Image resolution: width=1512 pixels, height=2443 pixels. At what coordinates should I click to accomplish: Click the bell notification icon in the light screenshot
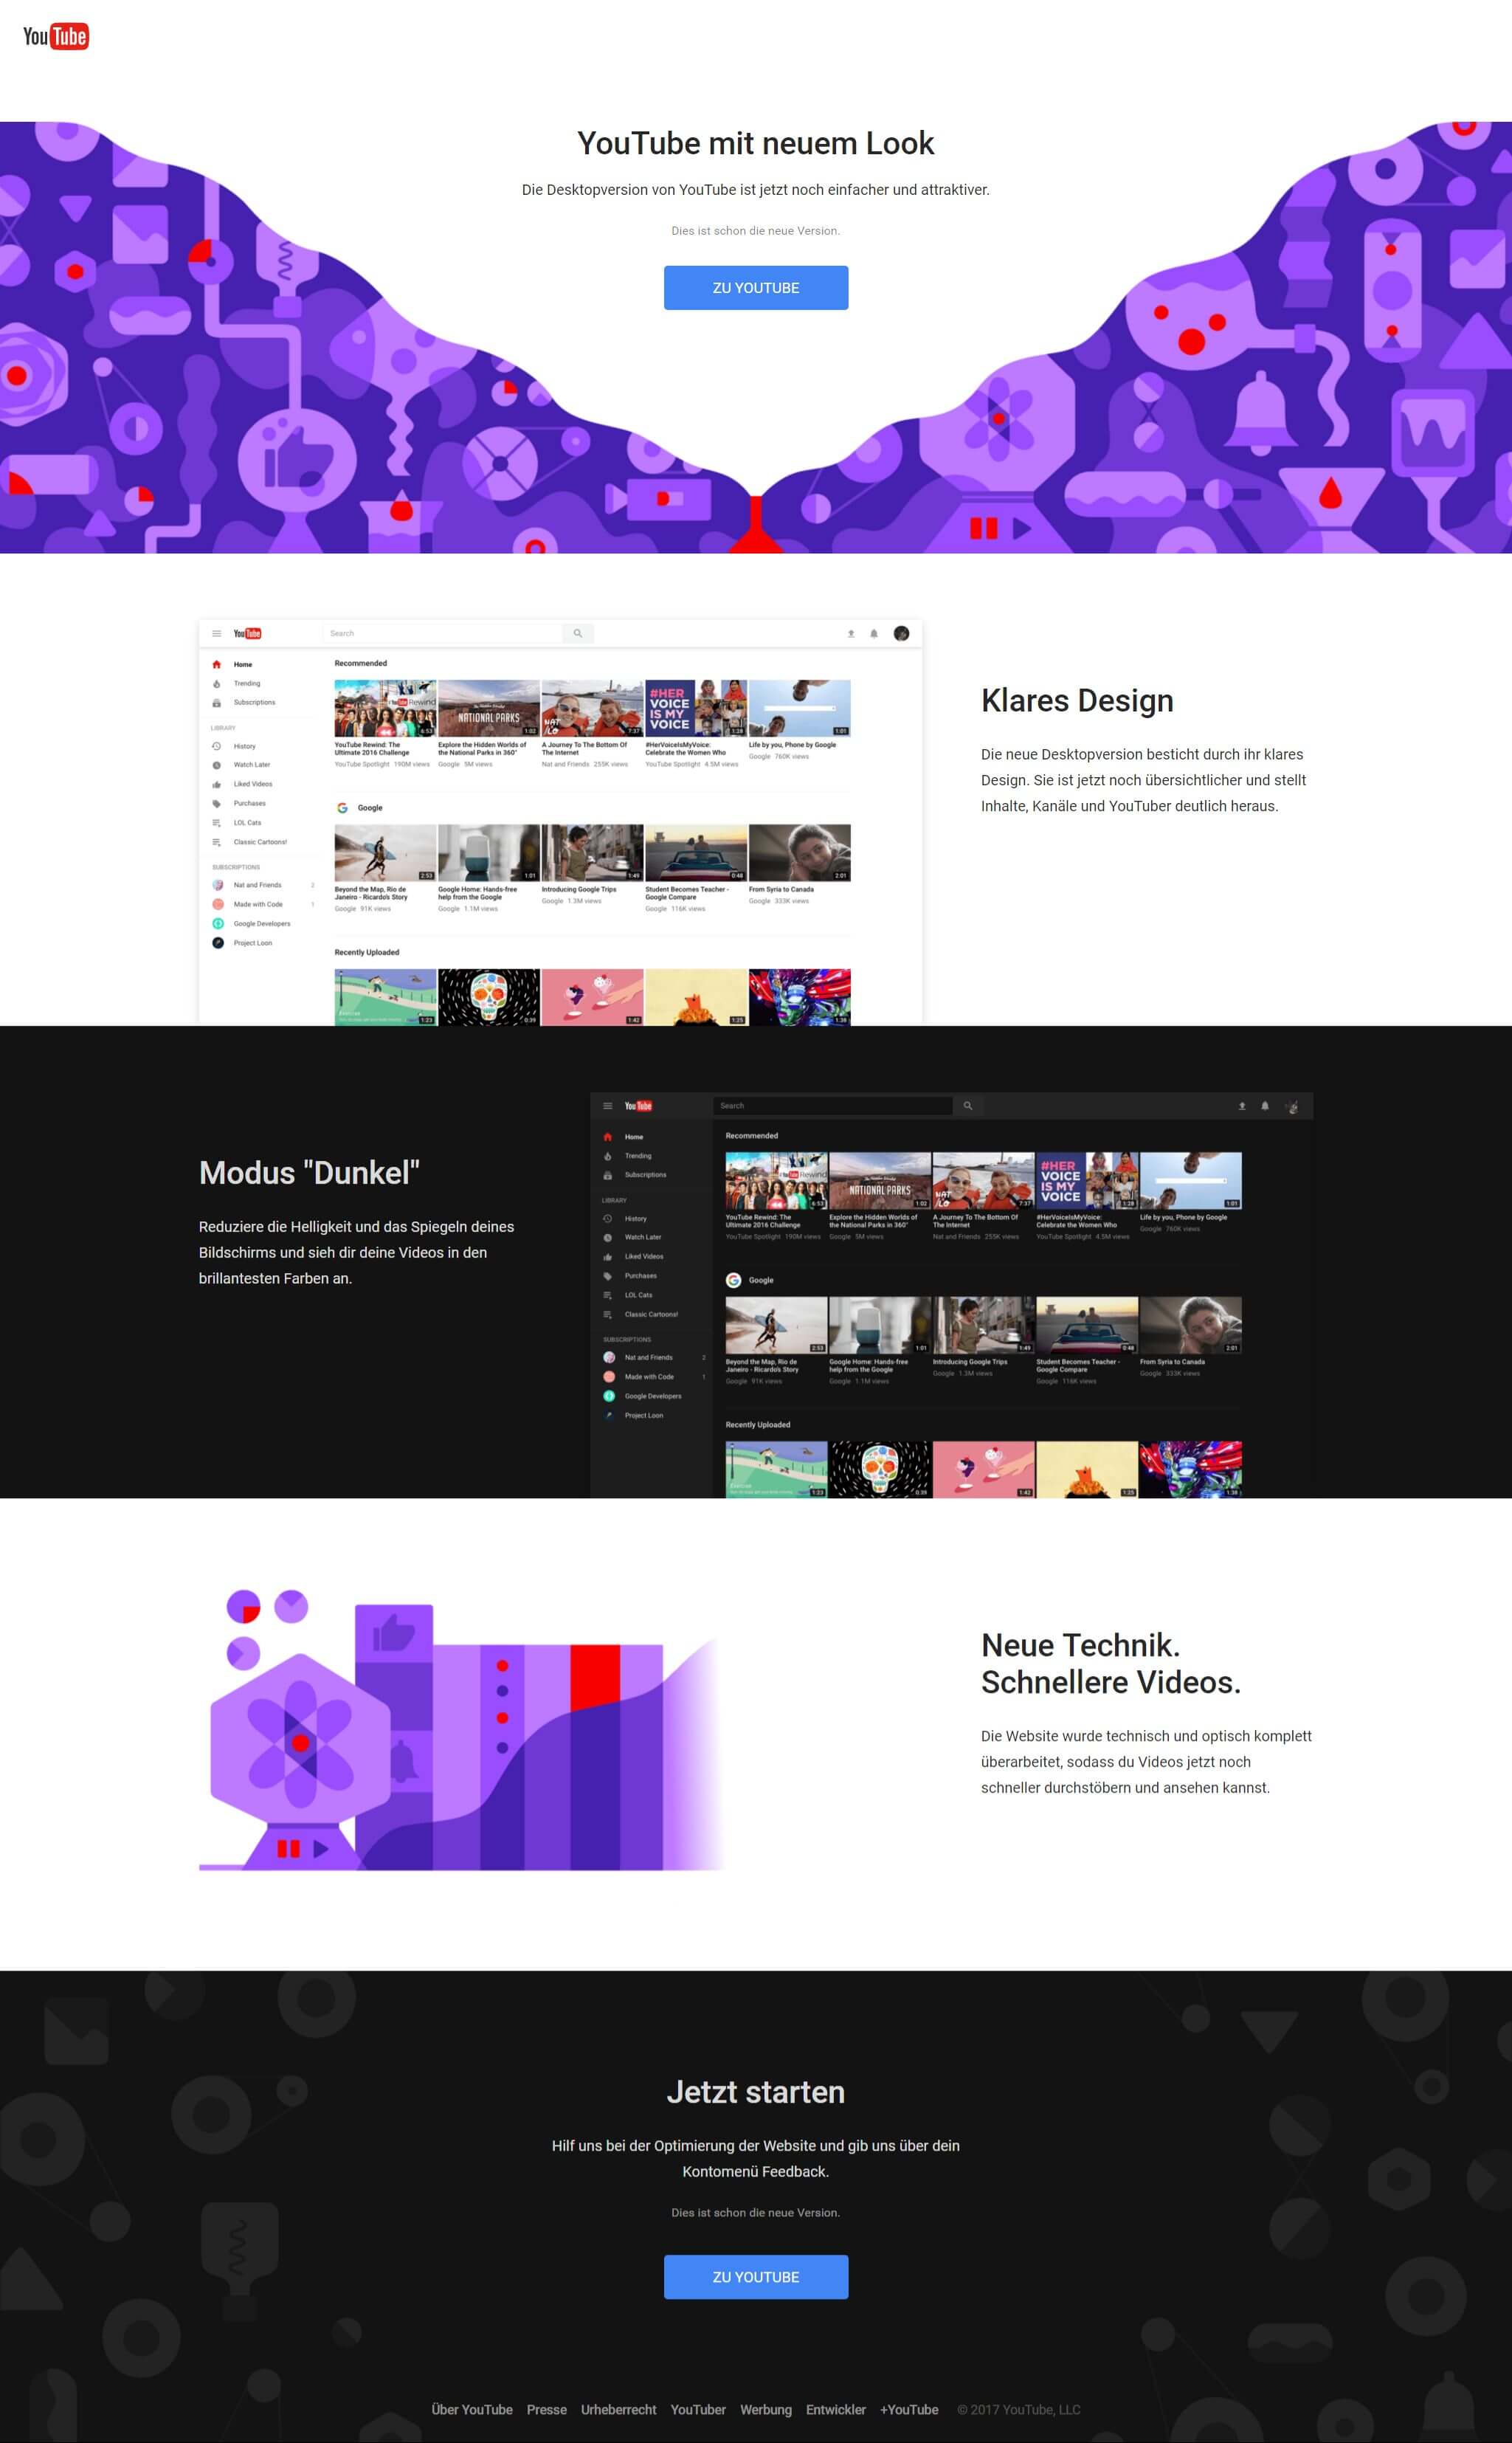[874, 633]
